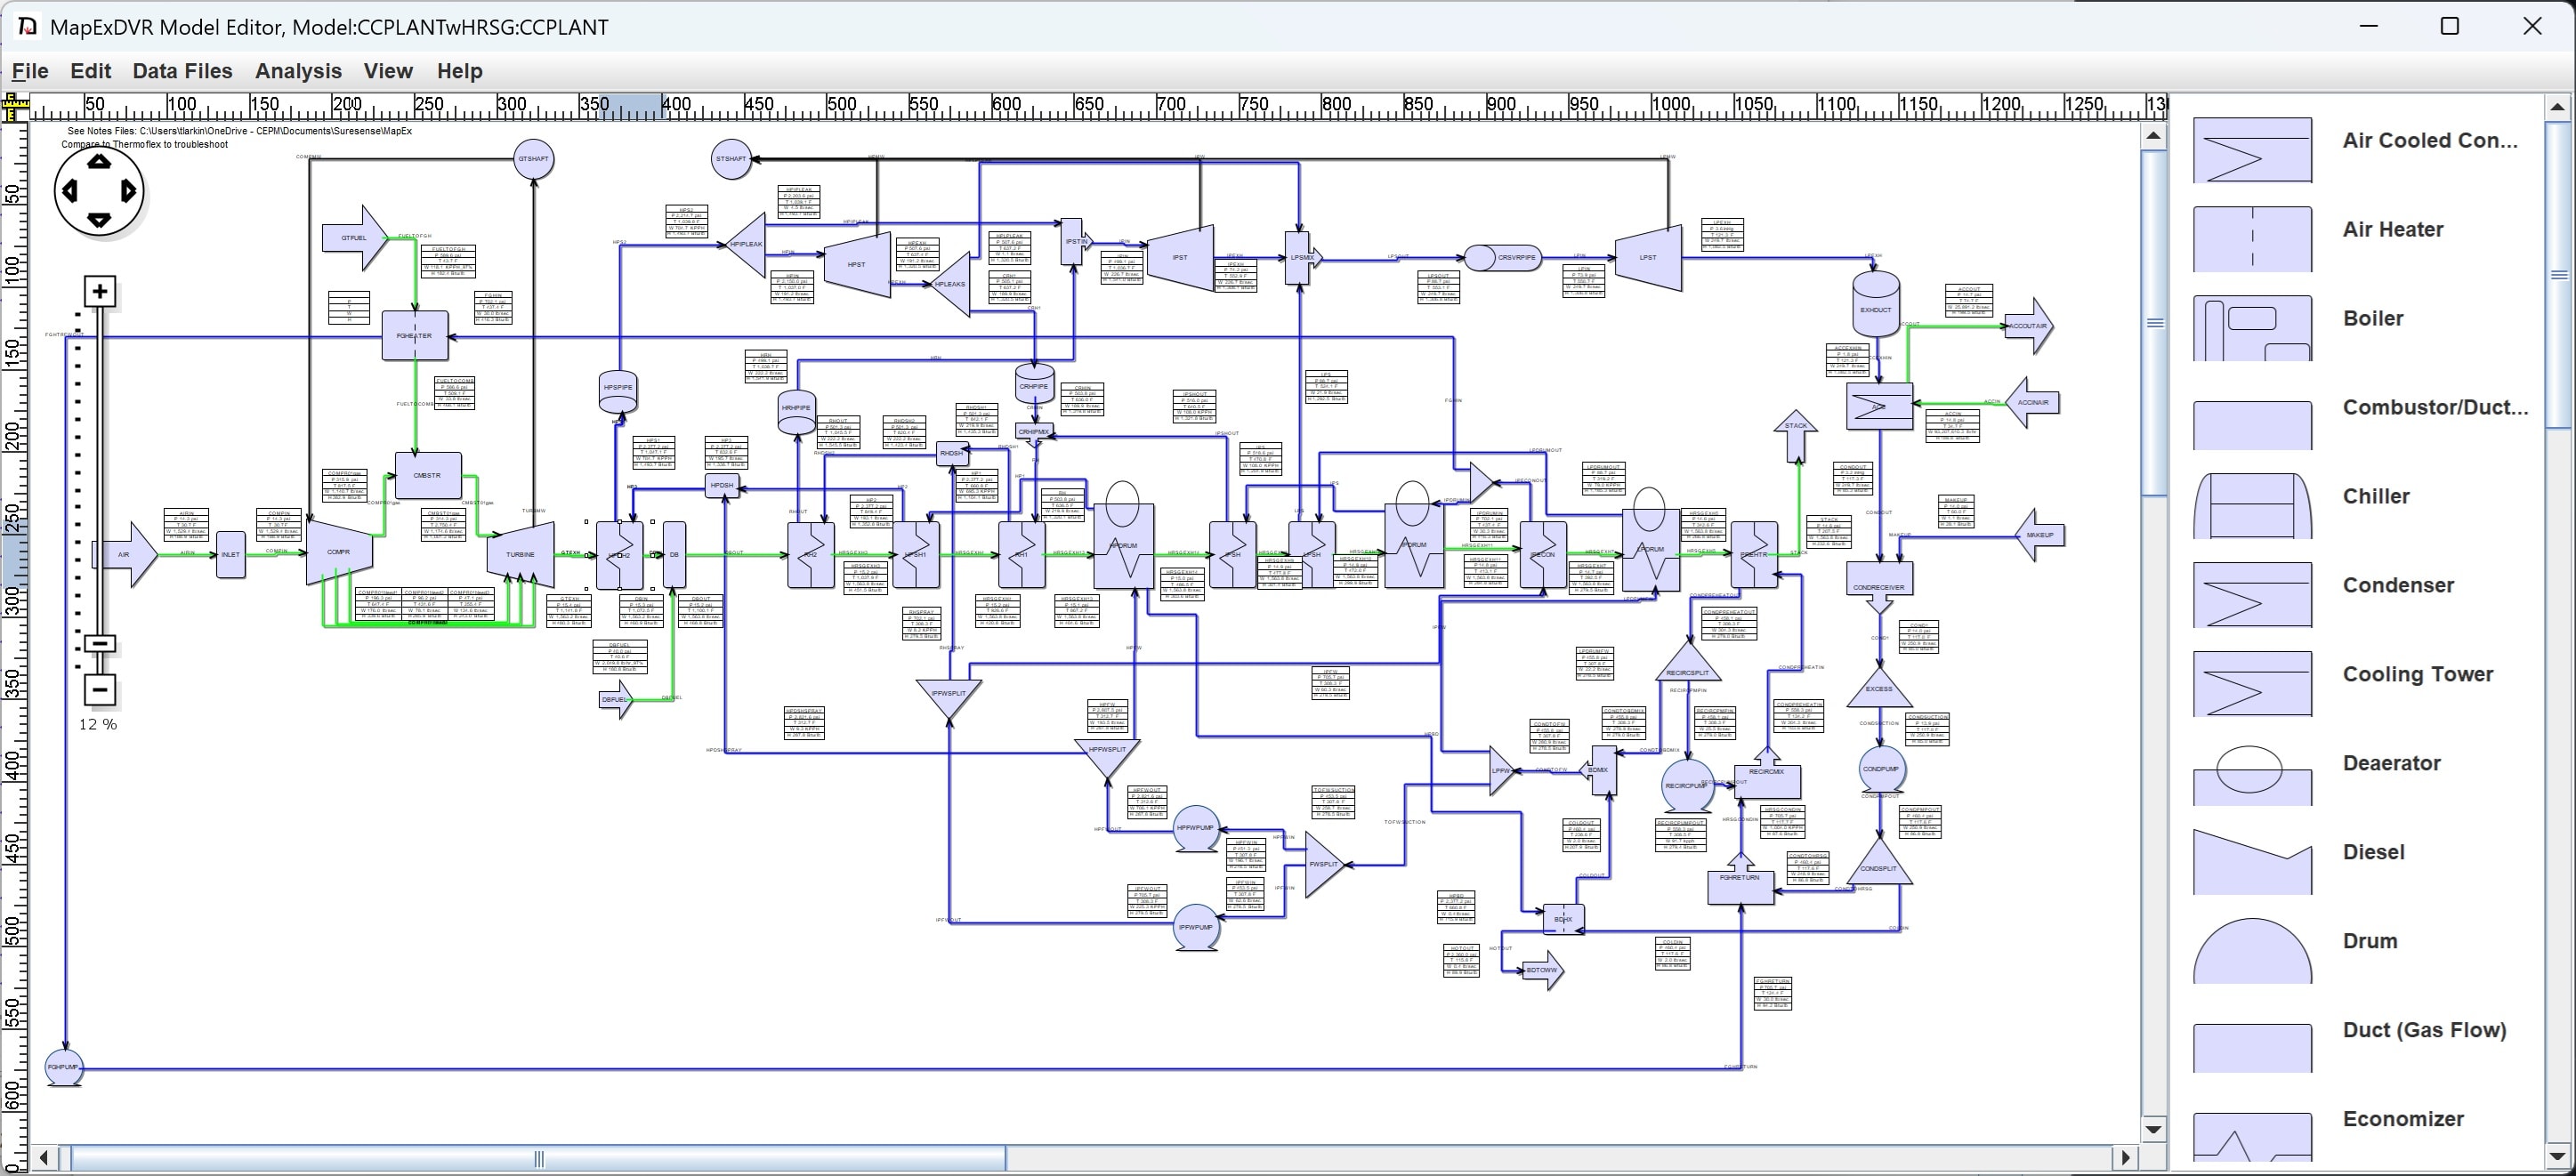Select the Air Heater palette icon
The height and width of the screenshot is (1176, 2576).
click(2252, 239)
